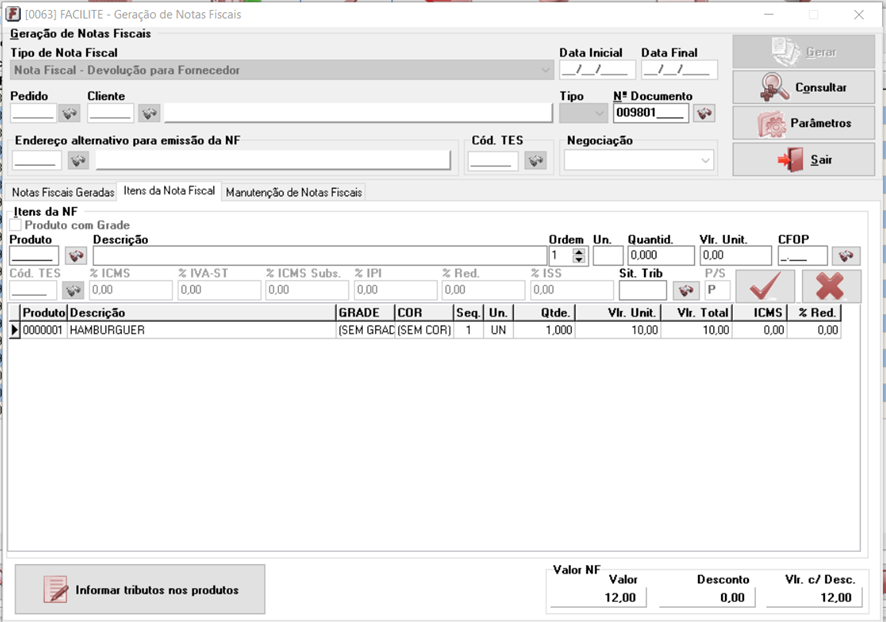
Task: Open the disabled item-row Cód. TES lookup icon
Action: pyautogui.click(x=72, y=290)
